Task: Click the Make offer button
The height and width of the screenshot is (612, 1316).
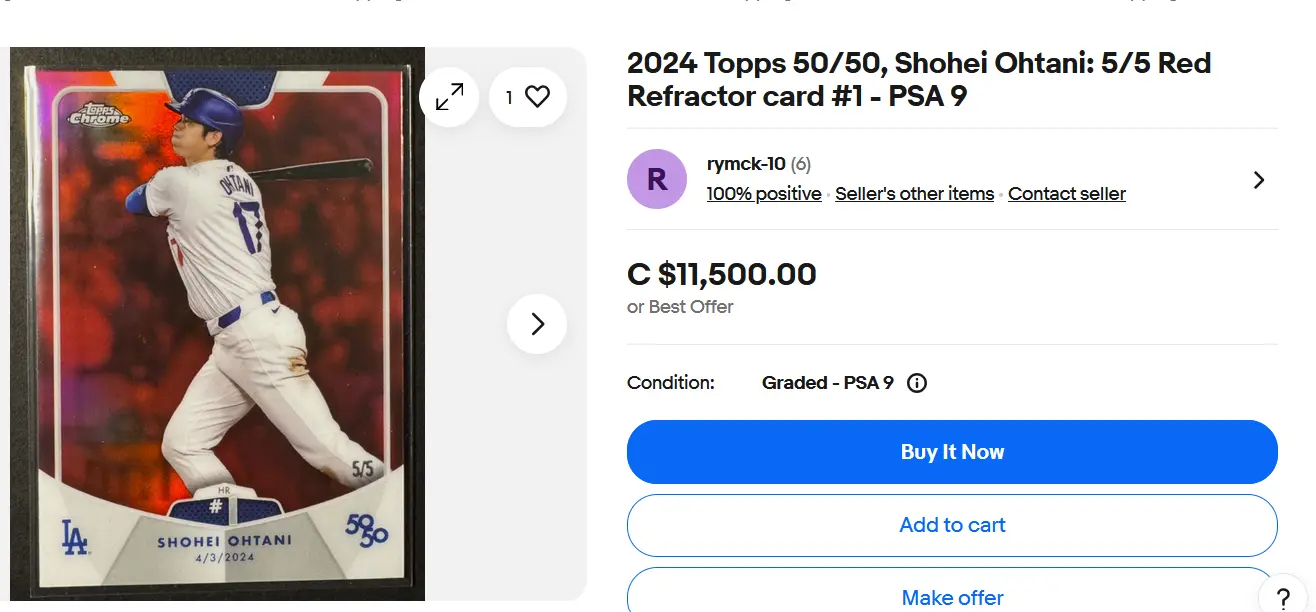Action: pos(952,595)
